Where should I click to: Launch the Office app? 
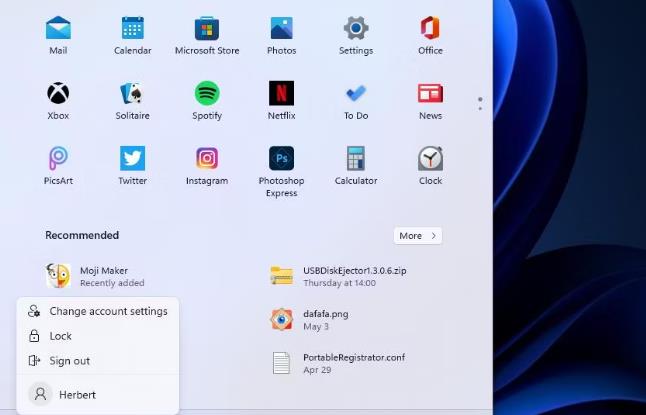(430, 35)
